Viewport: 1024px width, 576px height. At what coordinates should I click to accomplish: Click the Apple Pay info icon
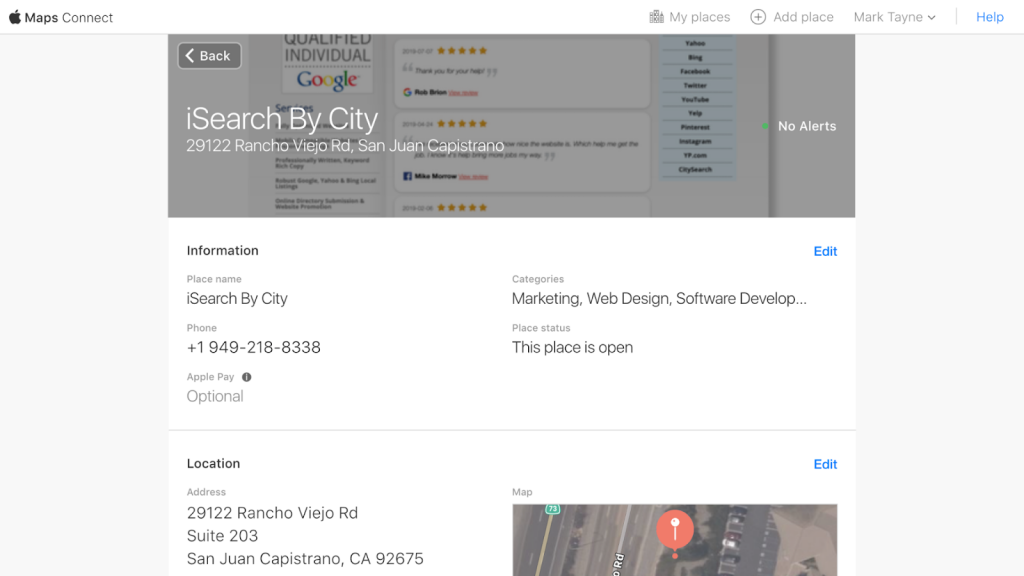[x=246, y=377]
